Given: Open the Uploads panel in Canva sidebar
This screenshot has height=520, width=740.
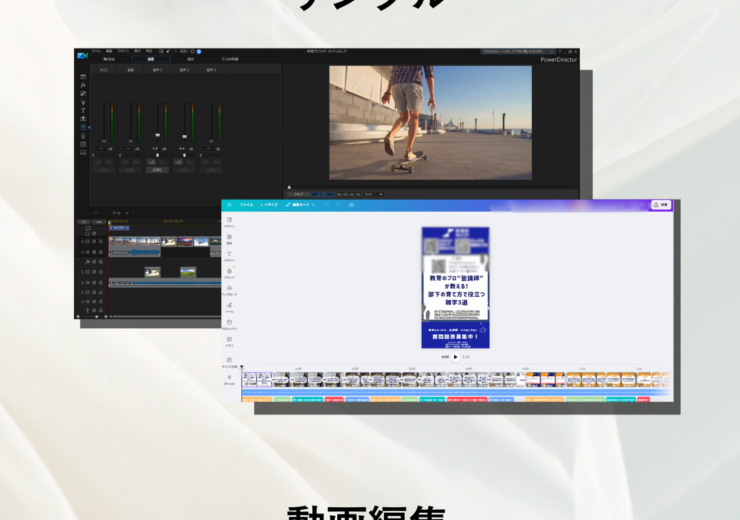Looking at the screenshot, I should click(230, 290).
